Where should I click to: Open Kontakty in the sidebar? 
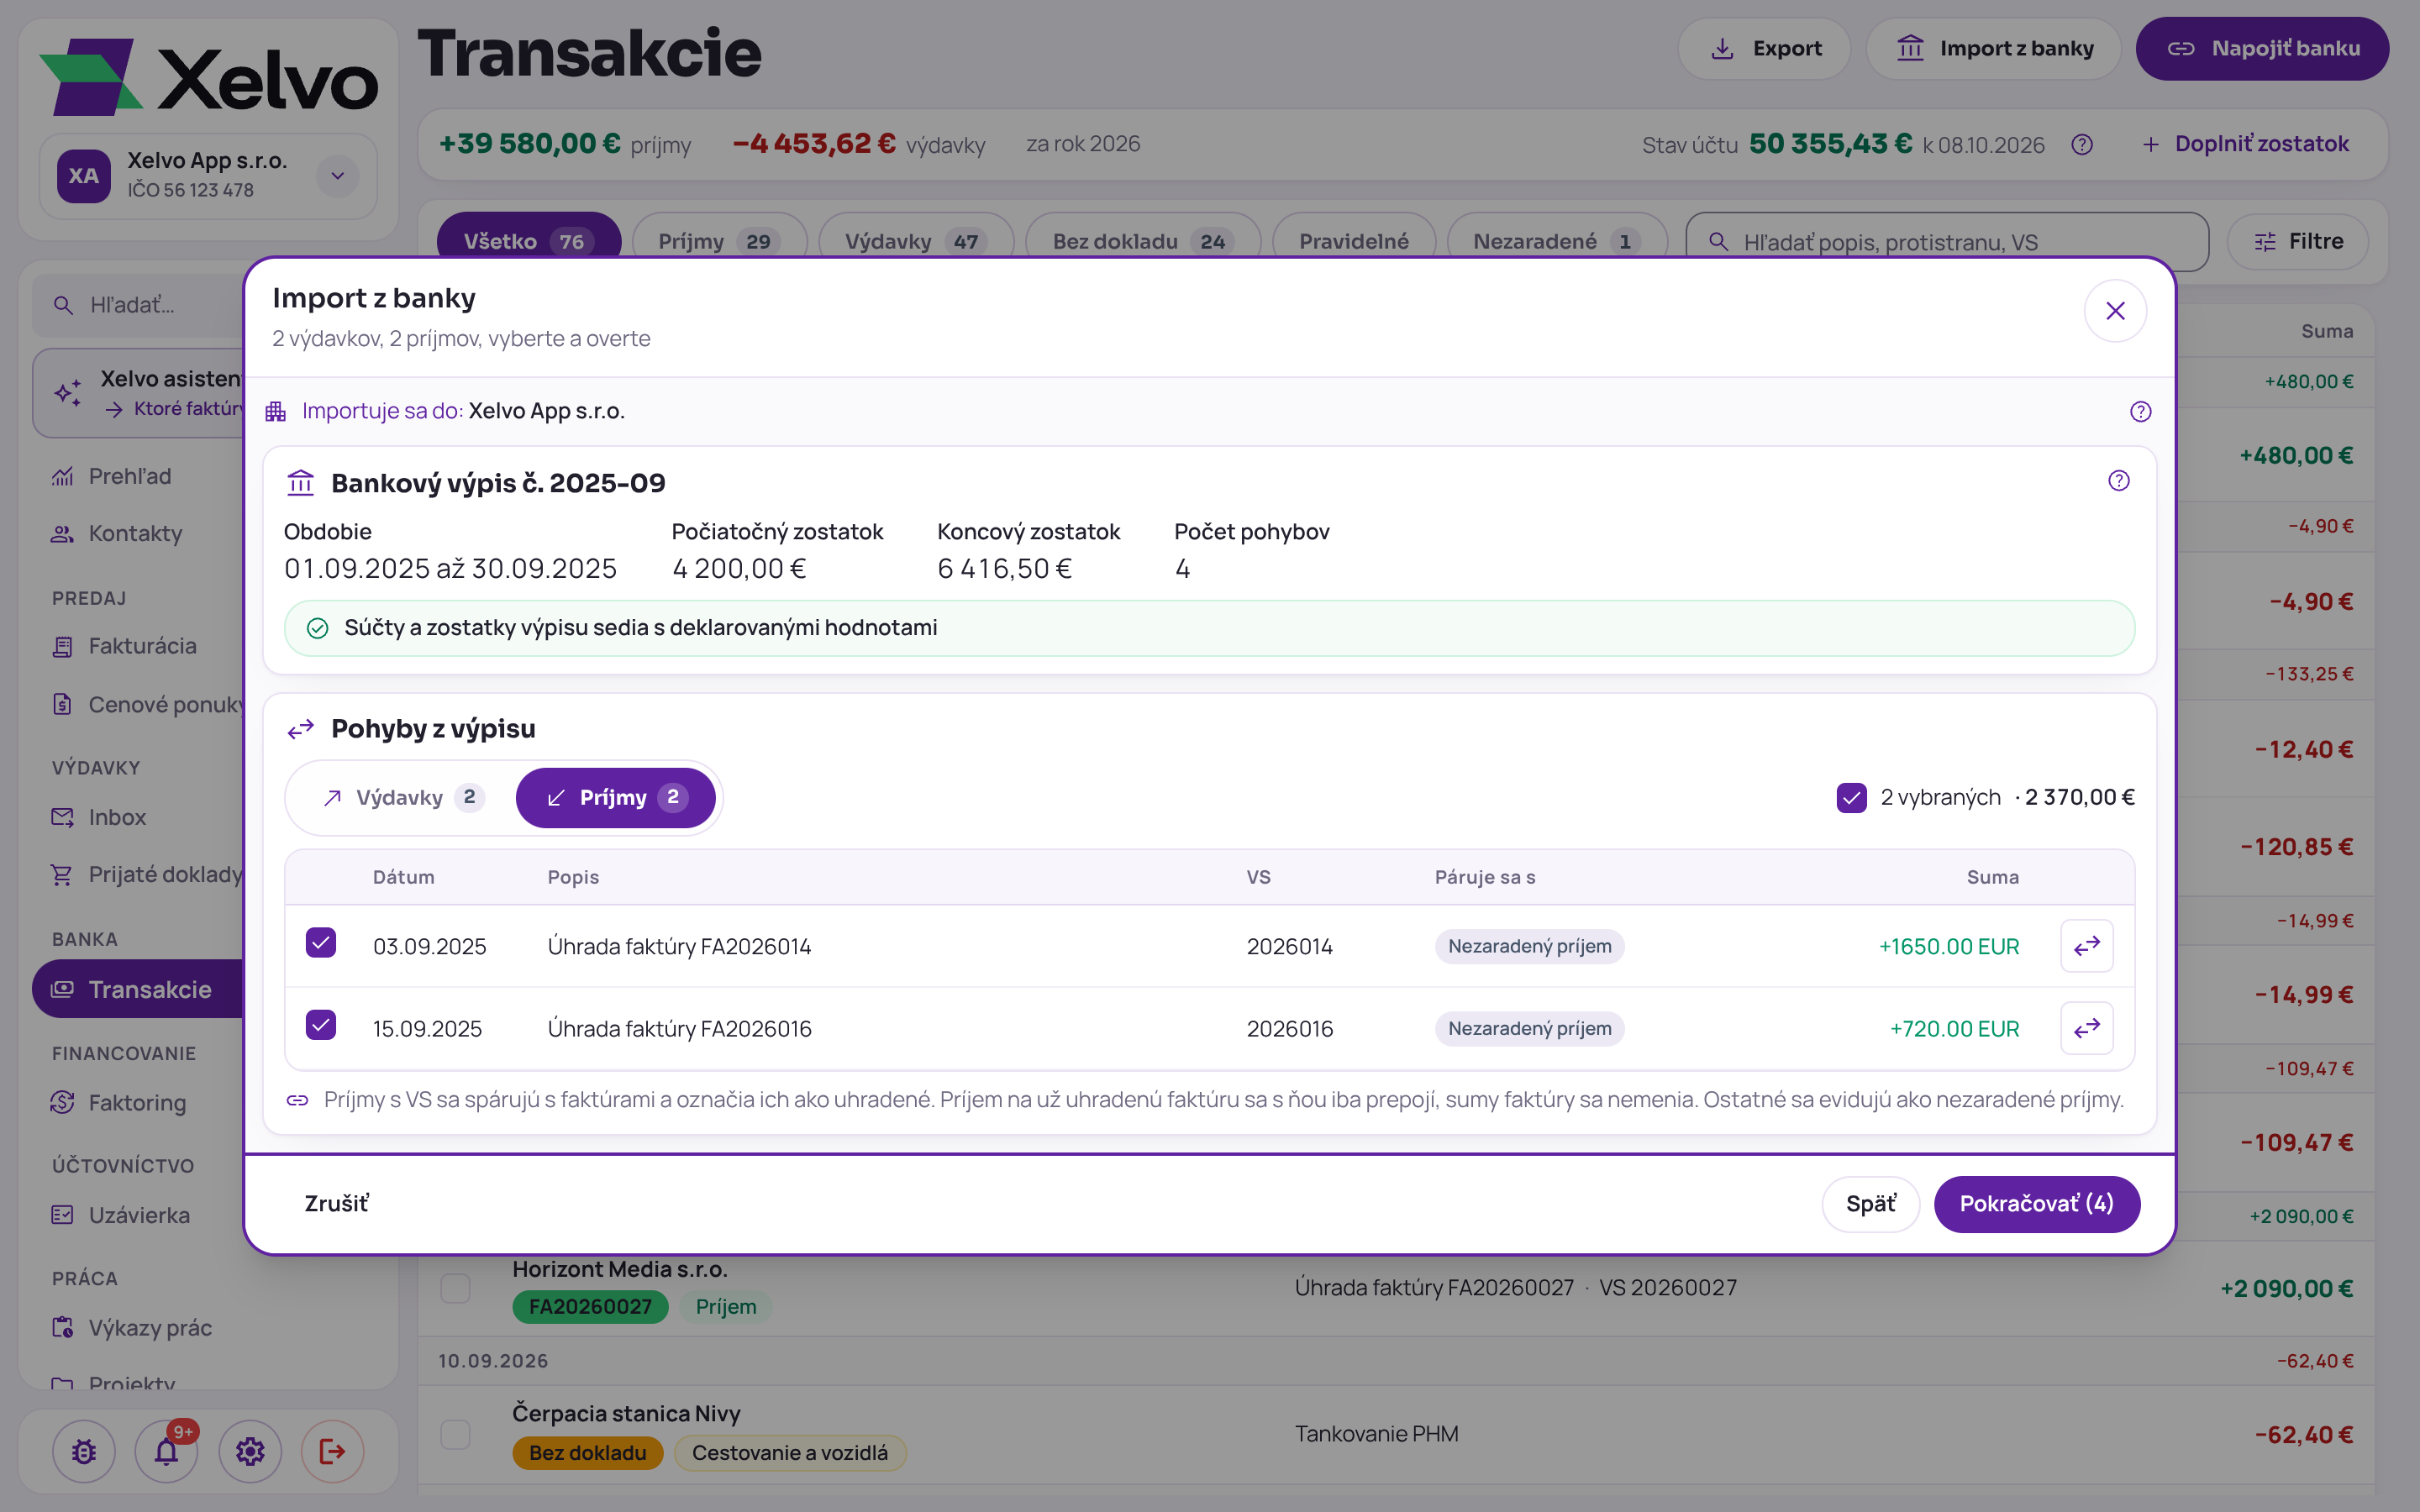(x=138, y=533)
